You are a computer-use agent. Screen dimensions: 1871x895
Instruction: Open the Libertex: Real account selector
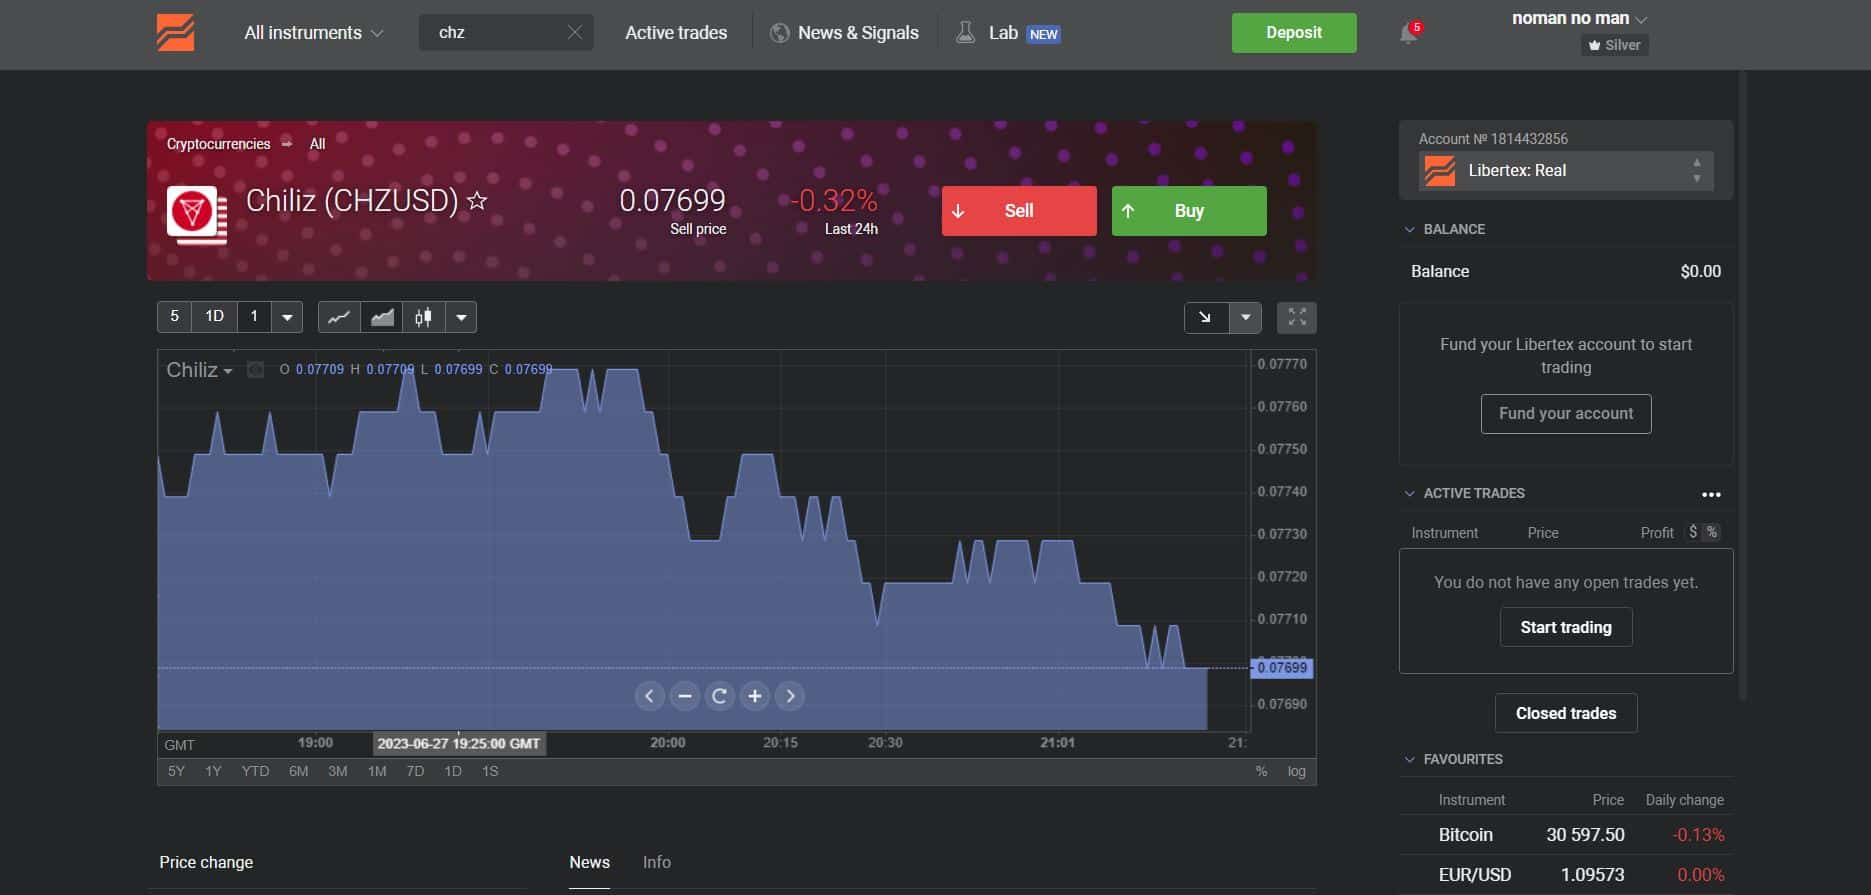click(1566, 171)
